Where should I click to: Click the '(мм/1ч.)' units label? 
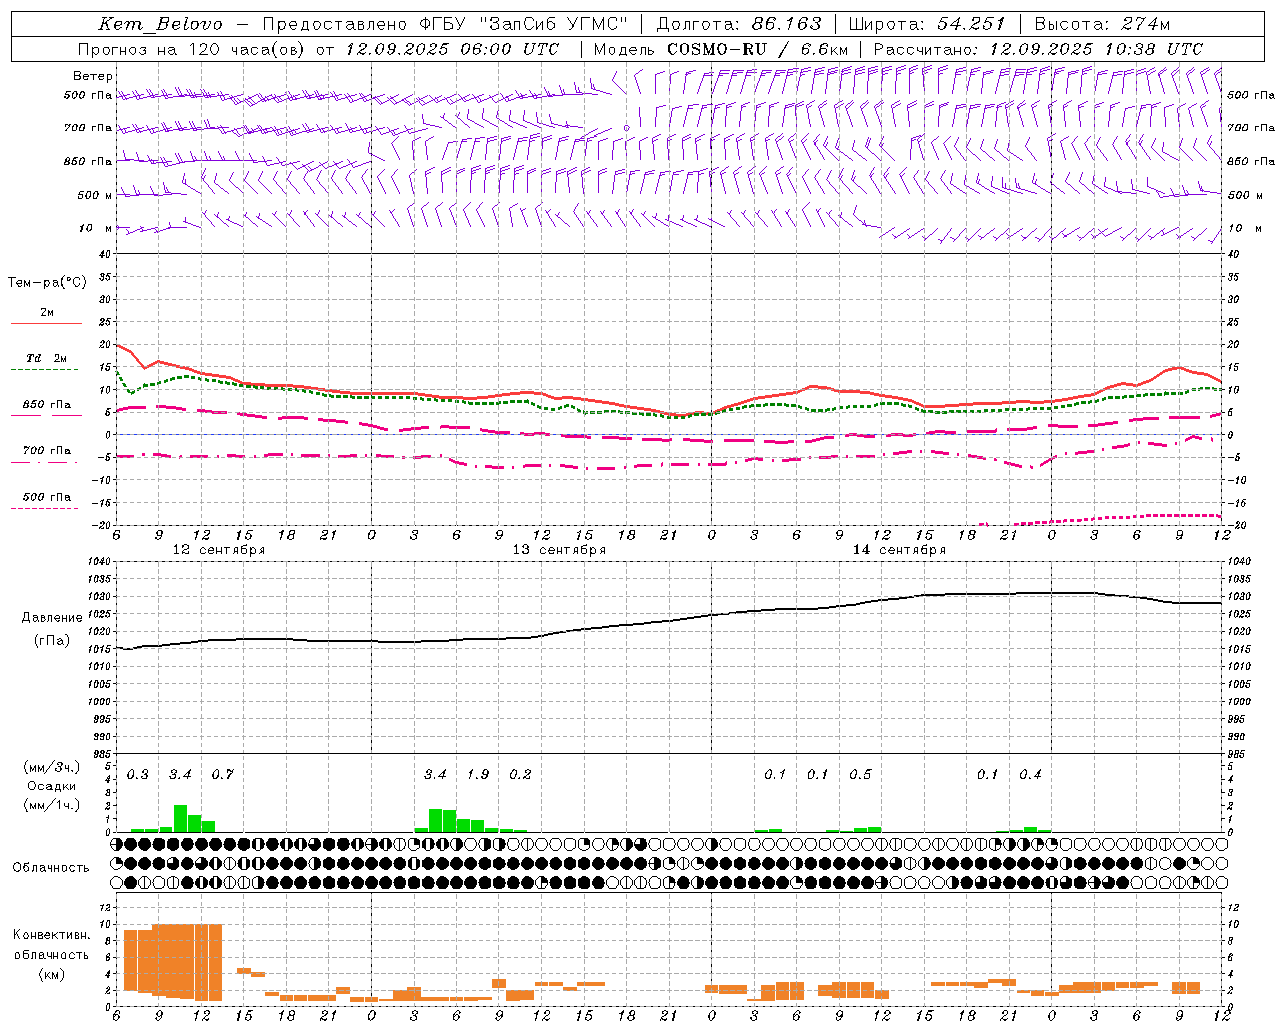click(51, 805)
